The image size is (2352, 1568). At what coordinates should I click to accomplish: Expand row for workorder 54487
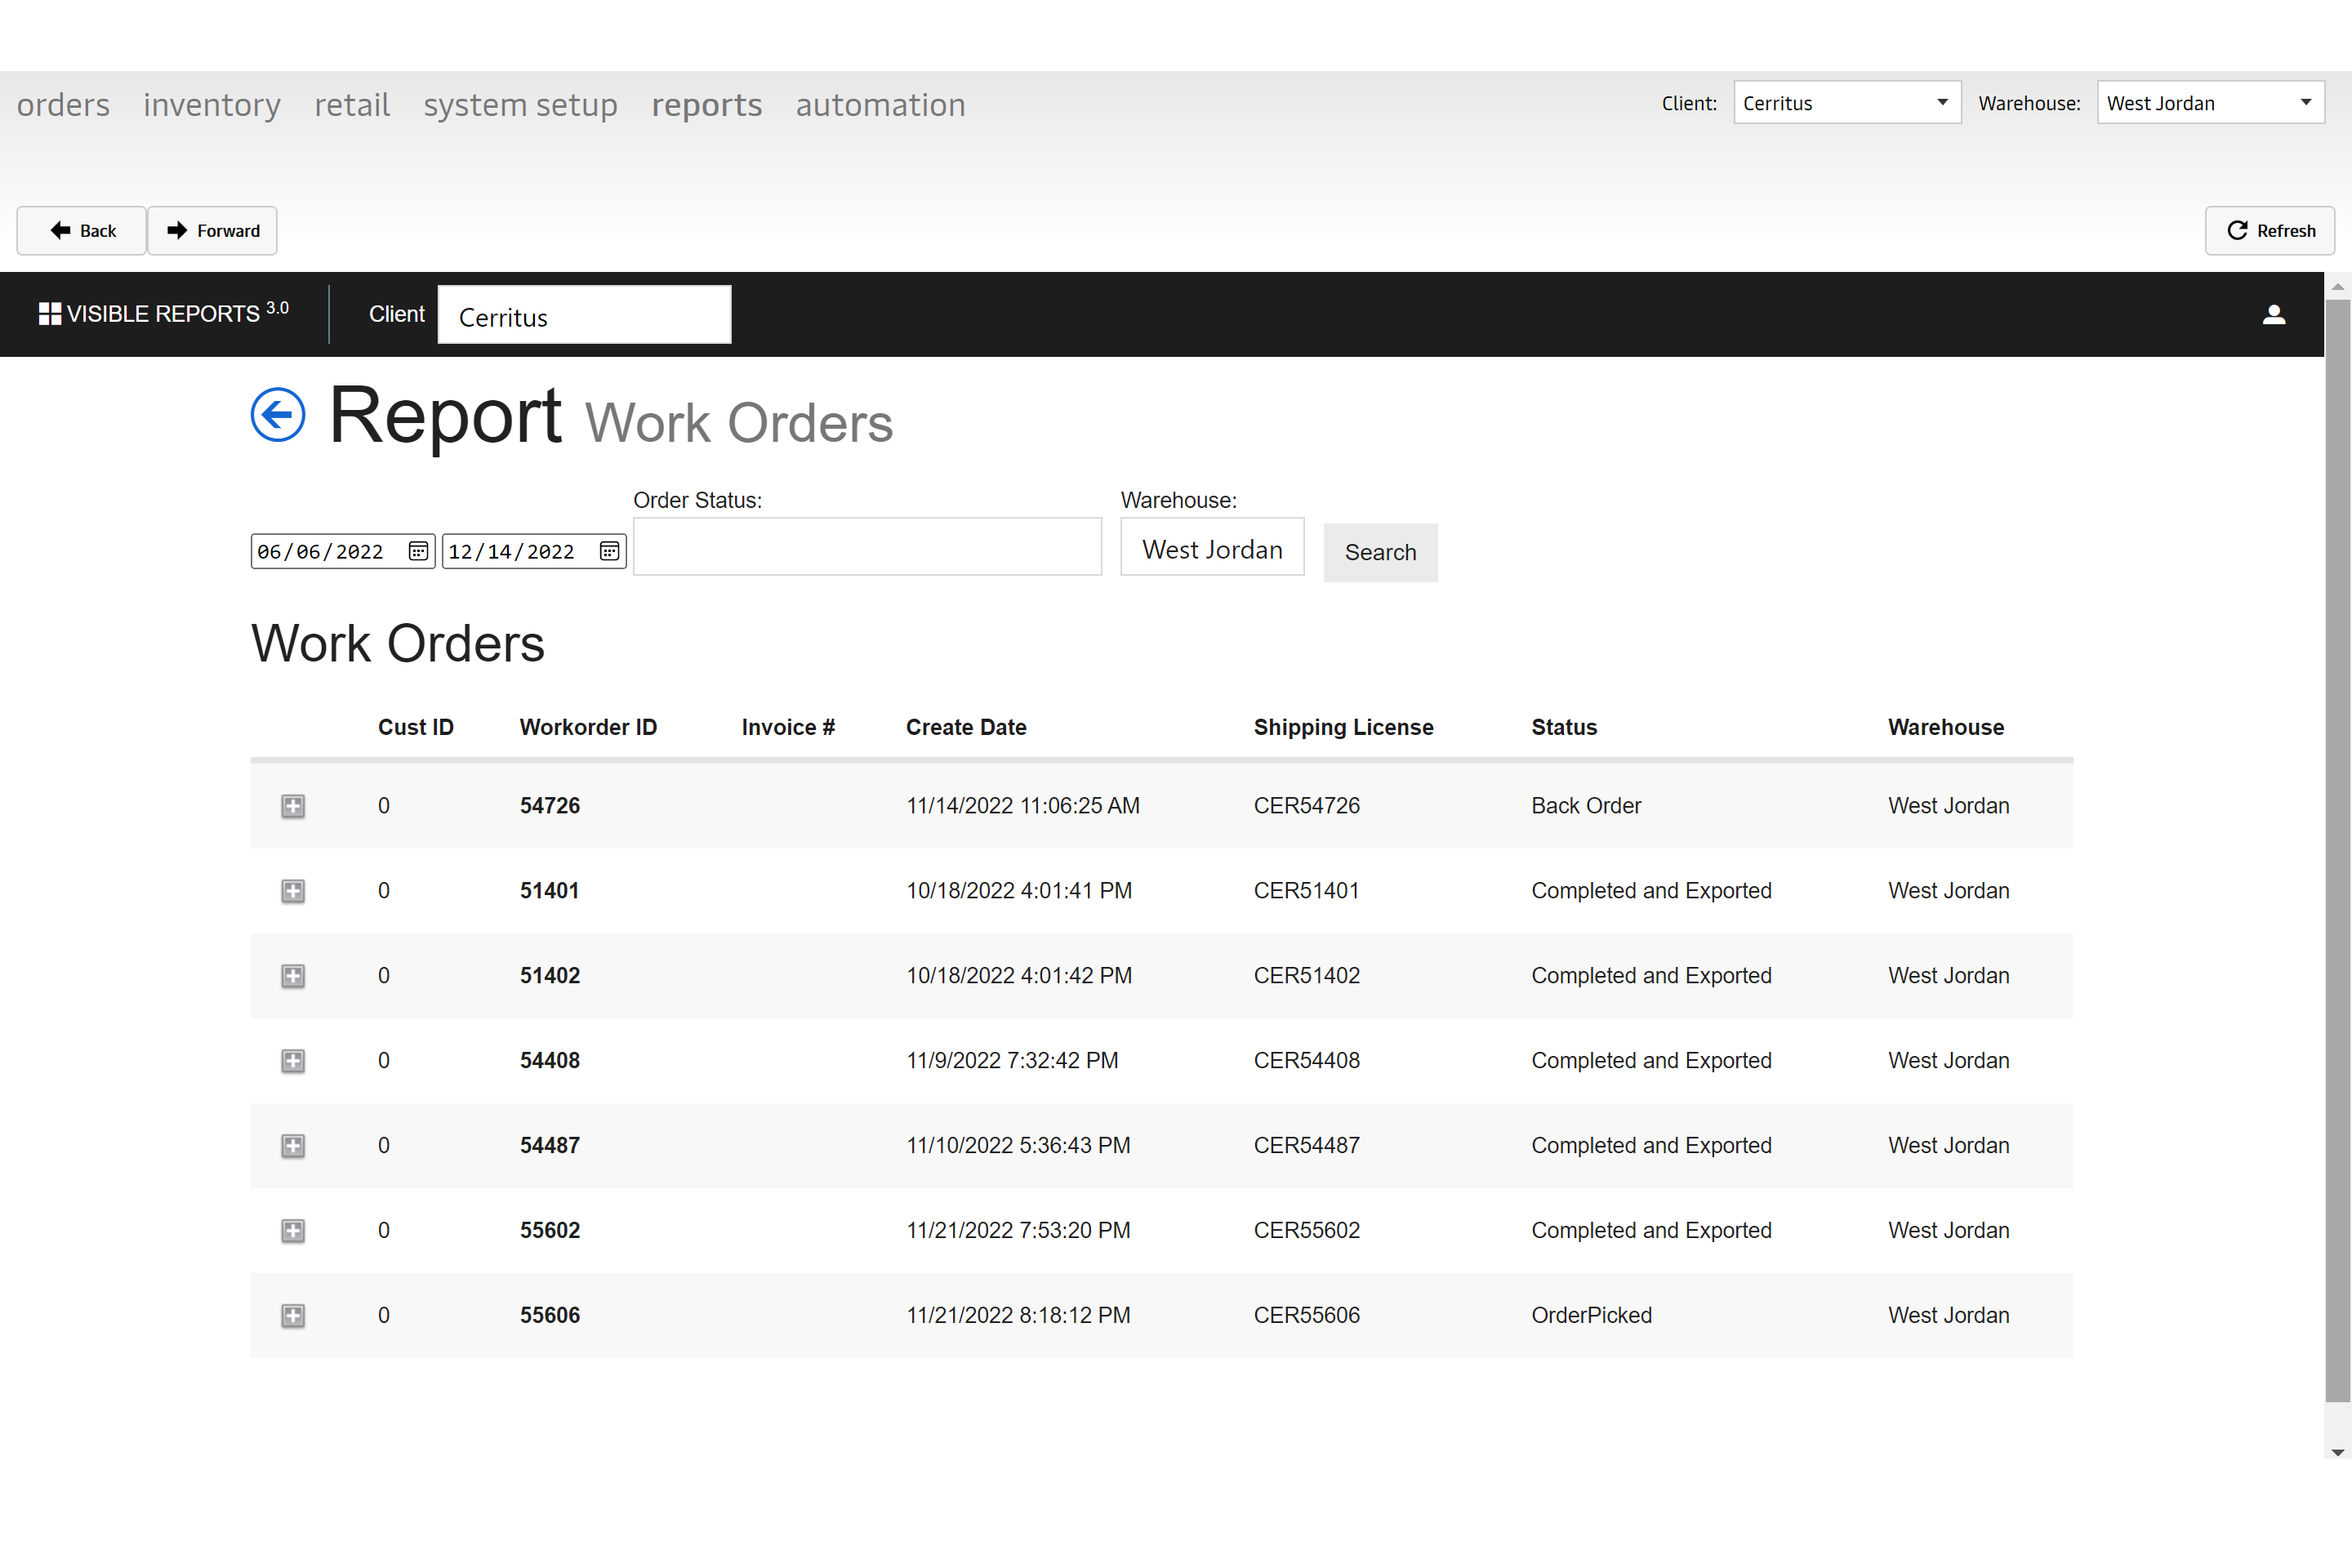(x=293, y=1146)
